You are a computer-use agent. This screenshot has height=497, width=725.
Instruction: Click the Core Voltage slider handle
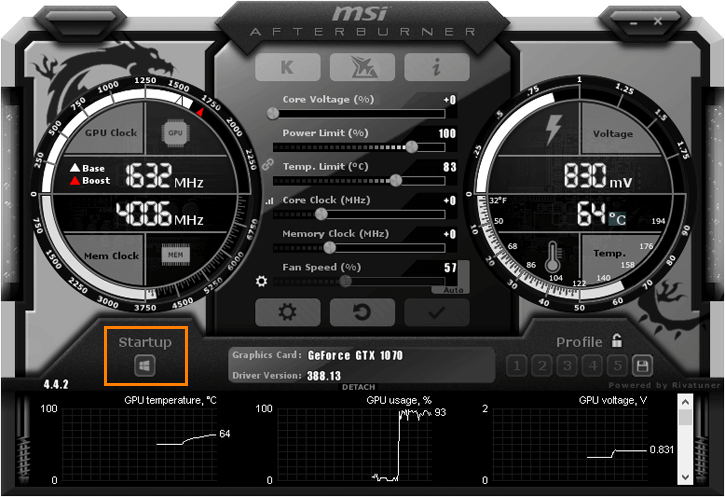click(x=273, y=113)
